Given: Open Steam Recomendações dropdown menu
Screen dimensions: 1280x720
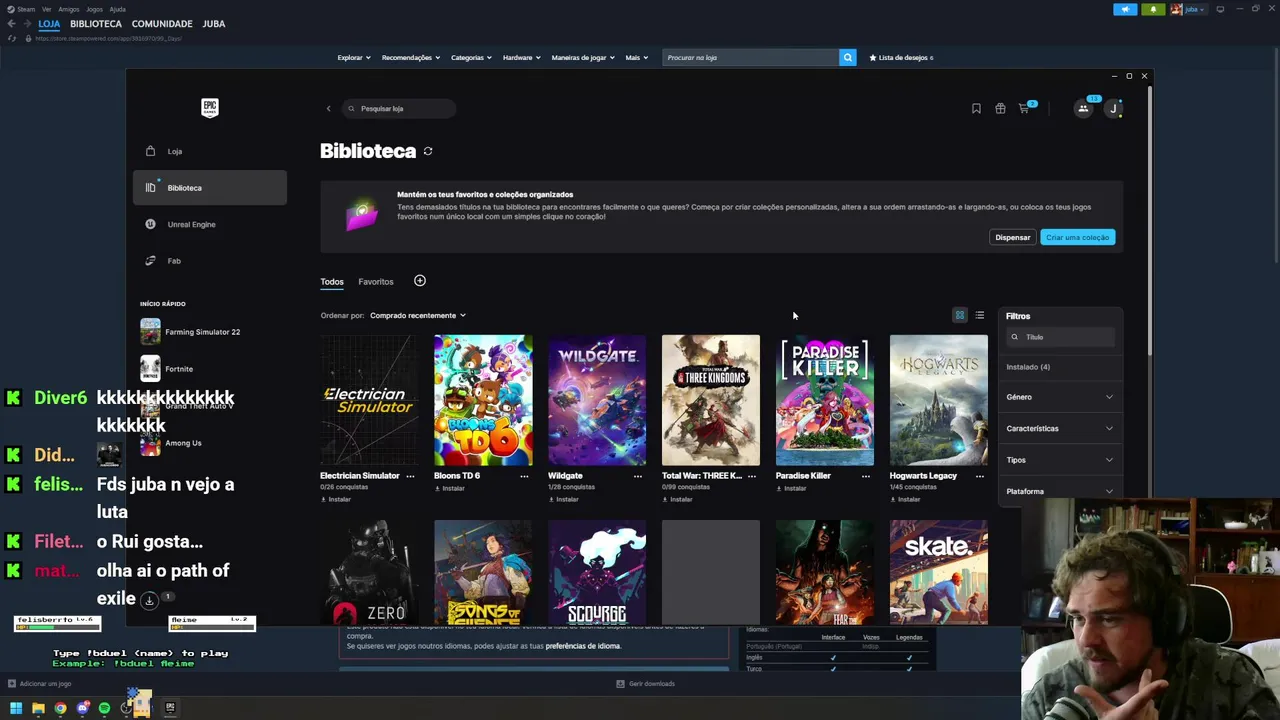Looking at the screenshot, I should point(411,58).
